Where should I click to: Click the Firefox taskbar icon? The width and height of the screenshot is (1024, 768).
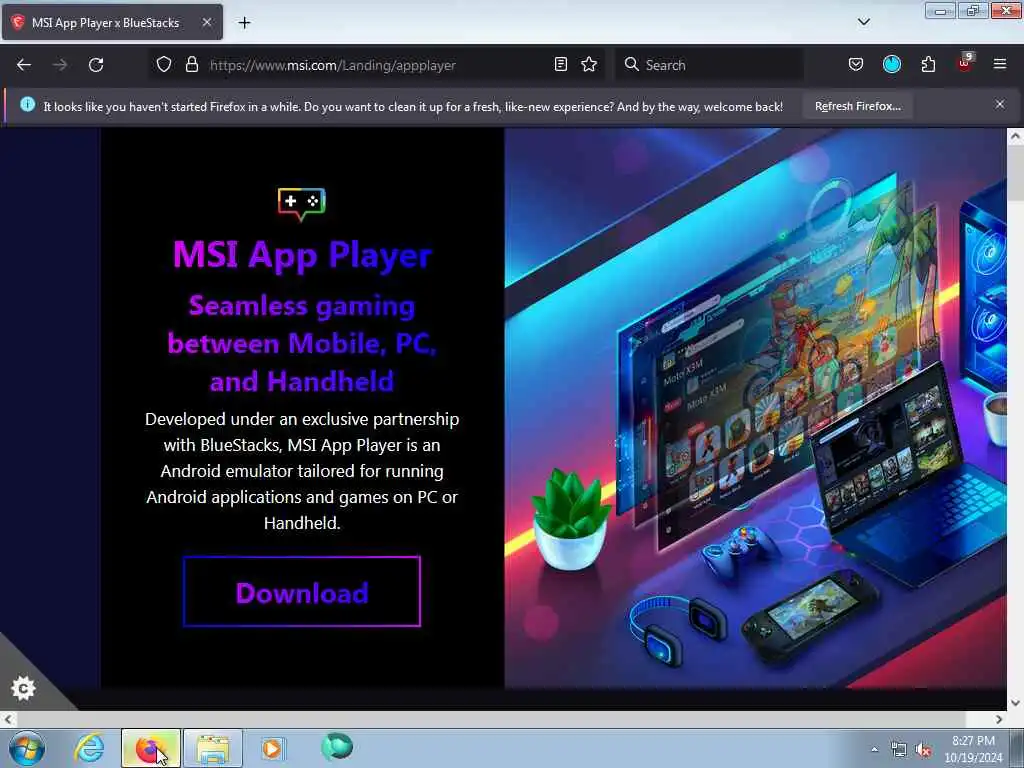click(x=150, y=748)
